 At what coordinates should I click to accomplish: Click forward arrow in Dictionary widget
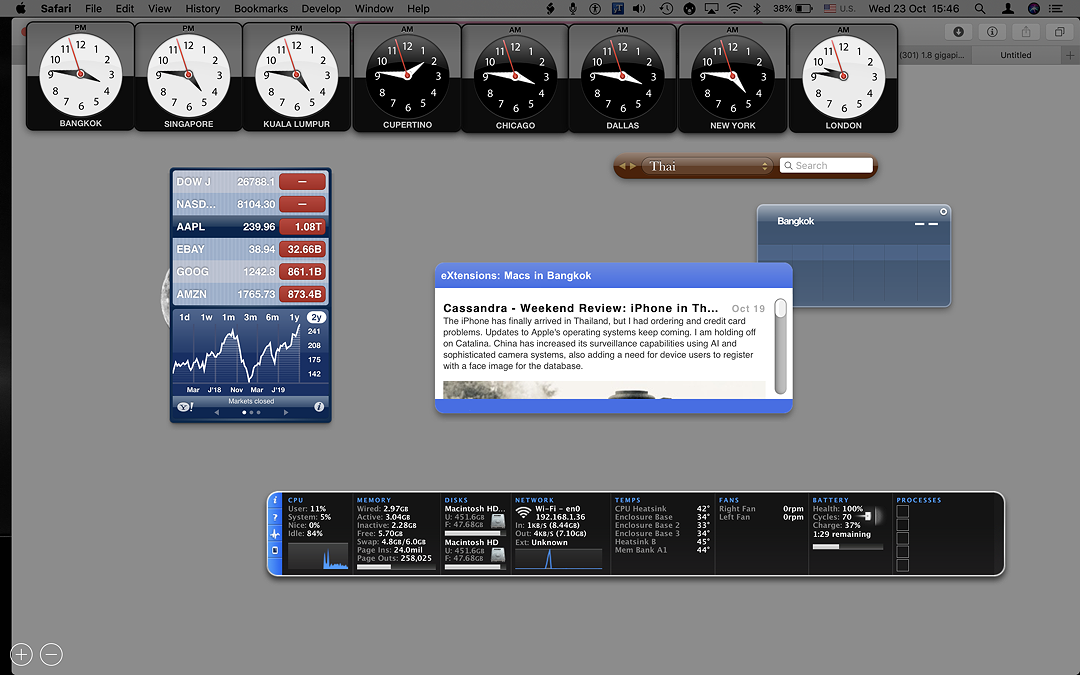pos(632,166)
